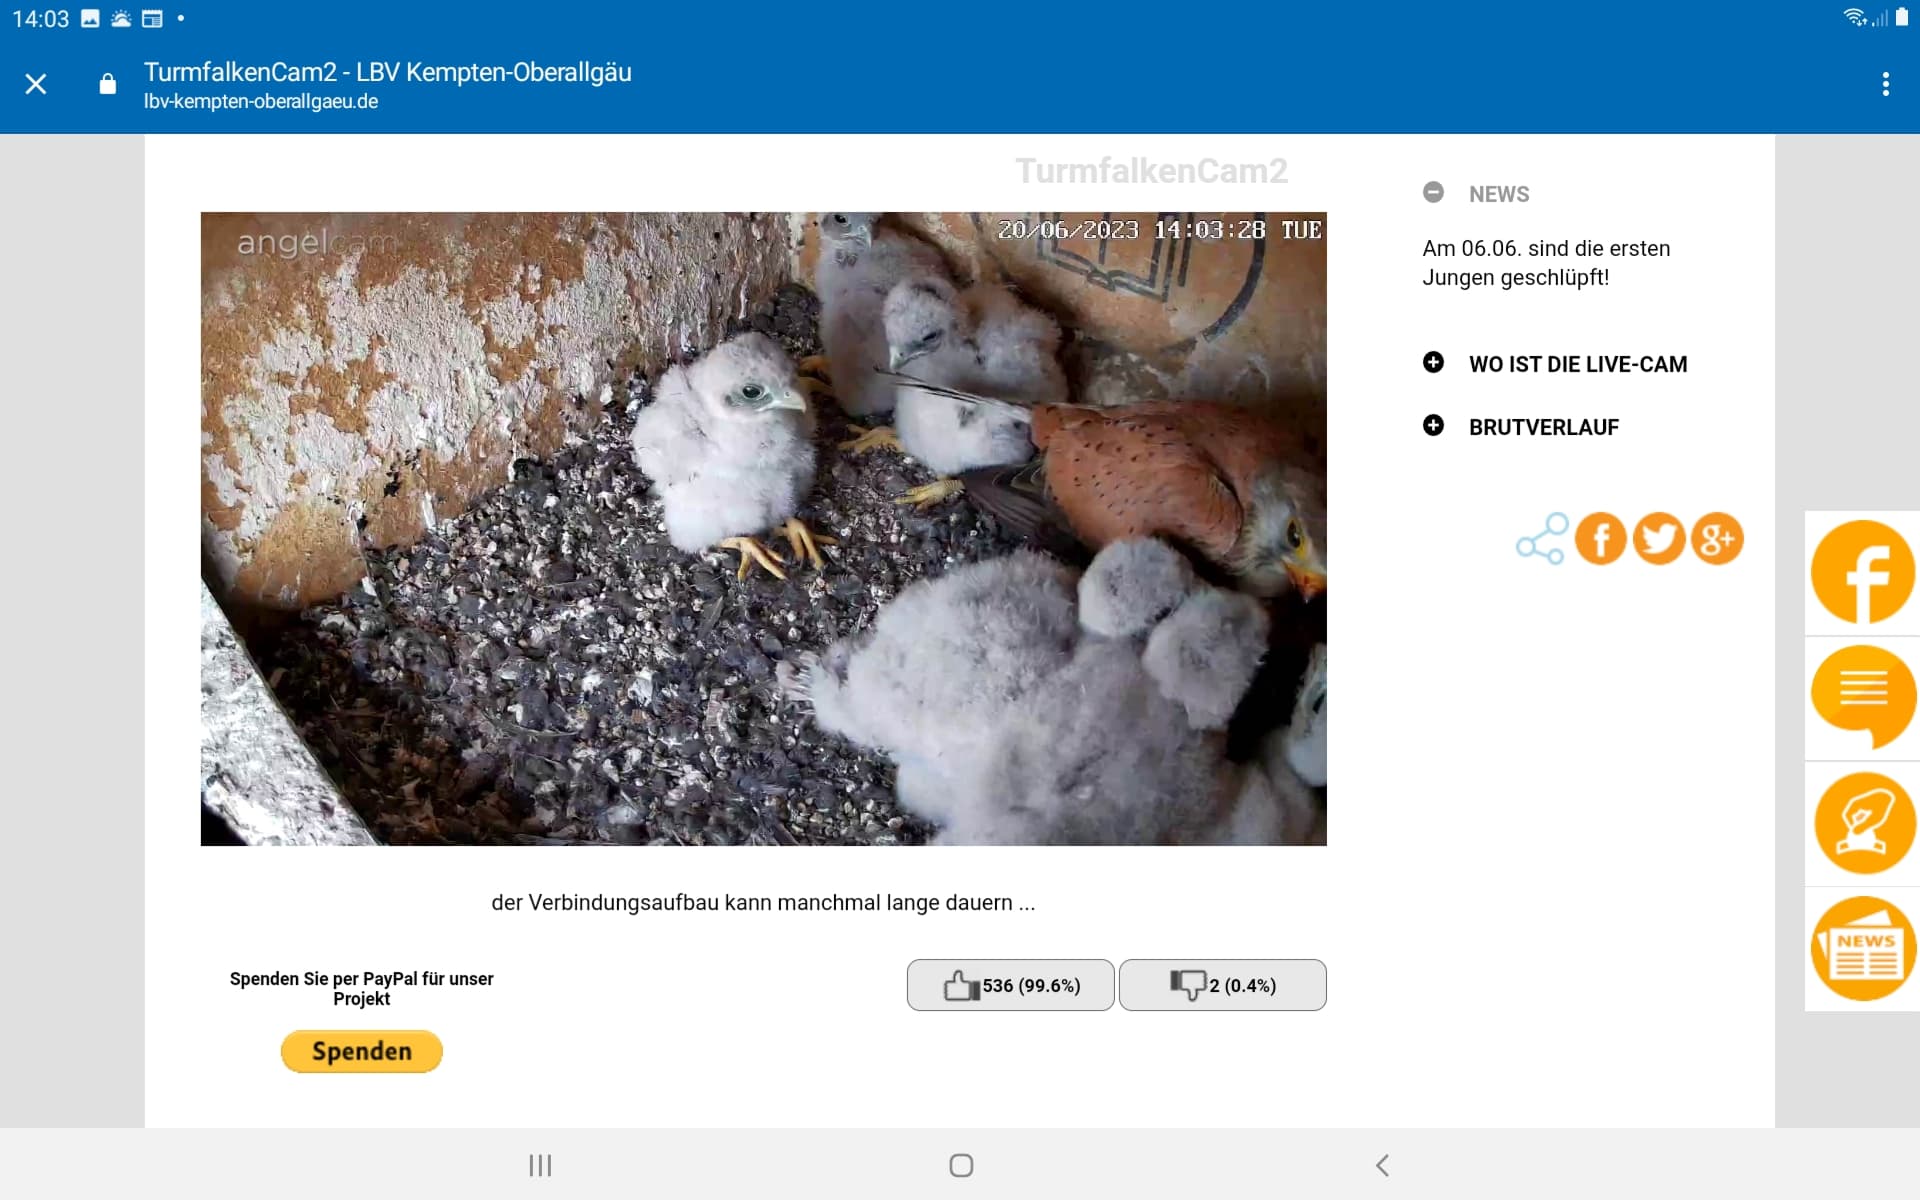Screen dimensions: 1920x1200
Task: Share on Google Plus icon
Action: pyautogui.click(x=1717, y=539)
